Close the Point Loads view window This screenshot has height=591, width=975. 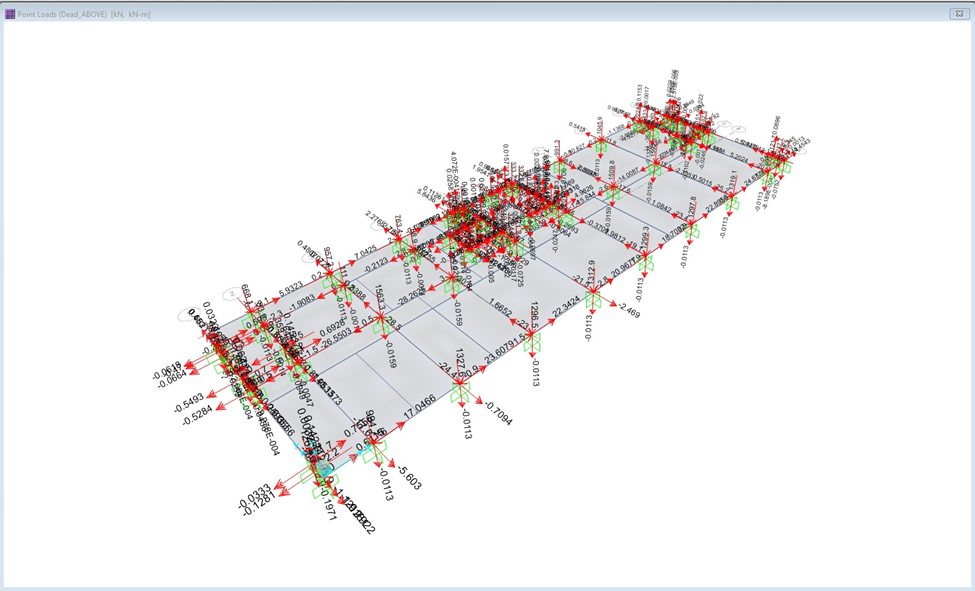click(x=957, y=14)
